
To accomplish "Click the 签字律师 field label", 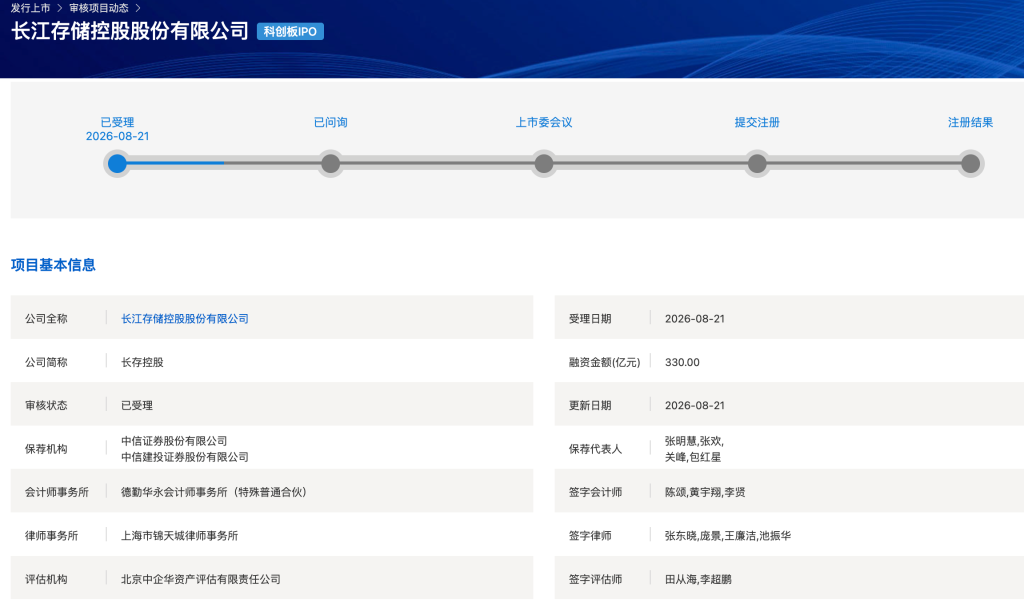I will pyautogui.click(x=590, y=536).
